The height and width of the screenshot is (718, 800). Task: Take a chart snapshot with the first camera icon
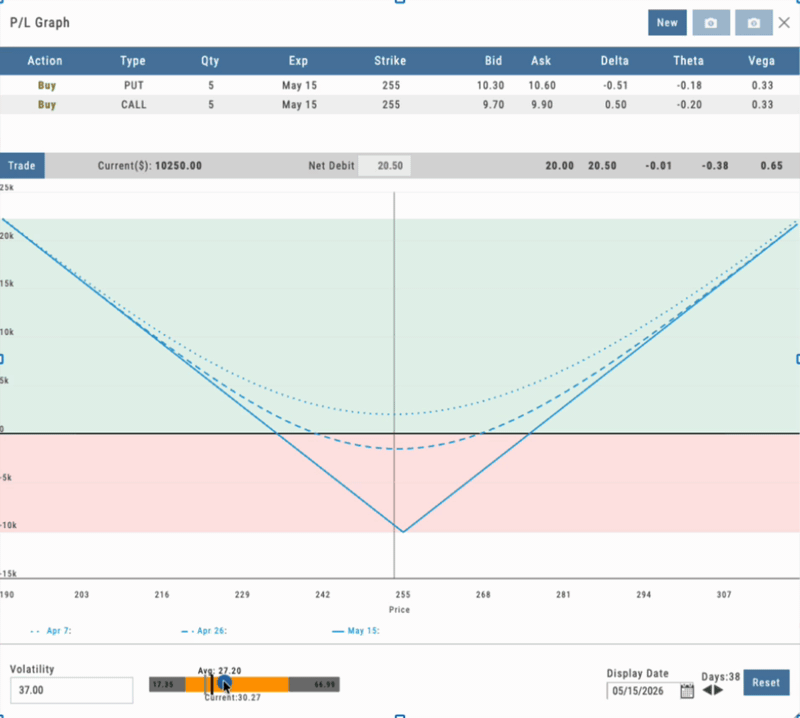711,22
